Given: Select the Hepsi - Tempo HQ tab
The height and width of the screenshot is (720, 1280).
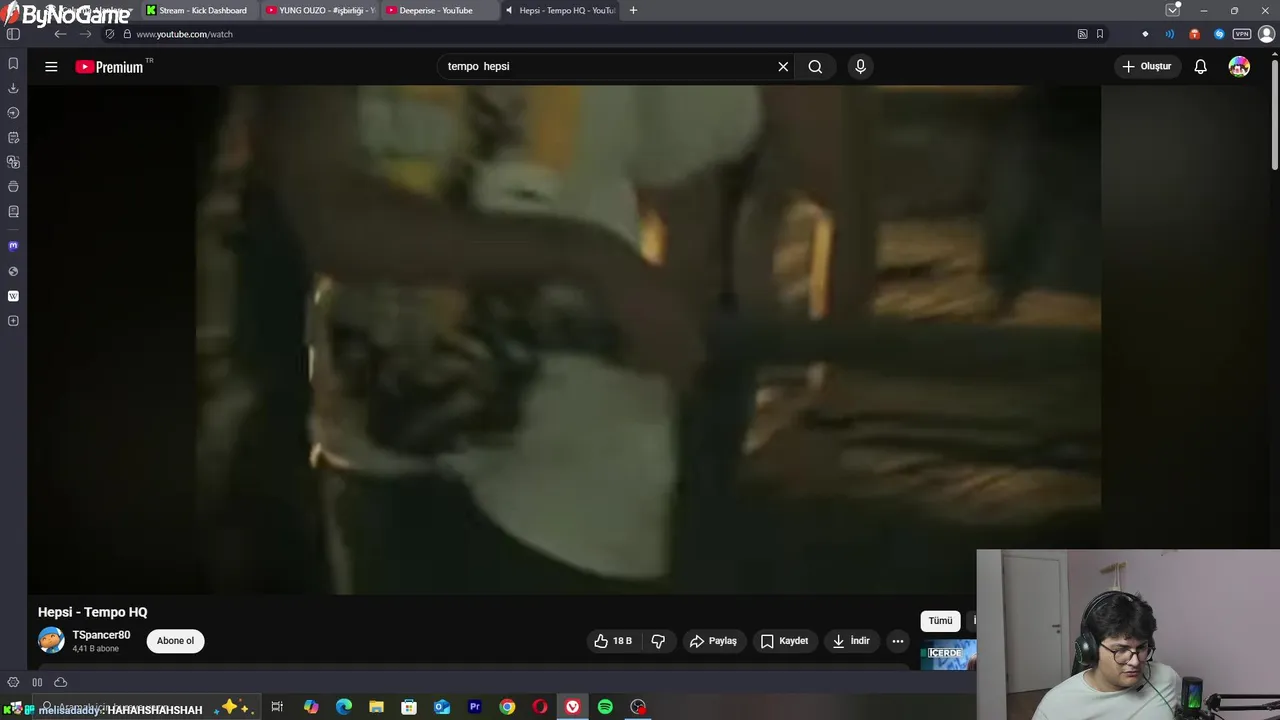Looking at the screenshot, I should point(560,10).
